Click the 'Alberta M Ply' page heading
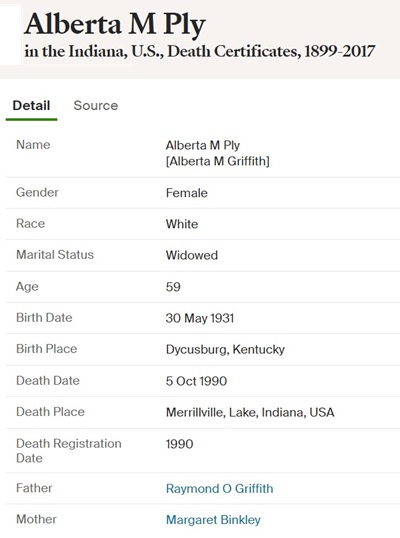 point(115,25)
